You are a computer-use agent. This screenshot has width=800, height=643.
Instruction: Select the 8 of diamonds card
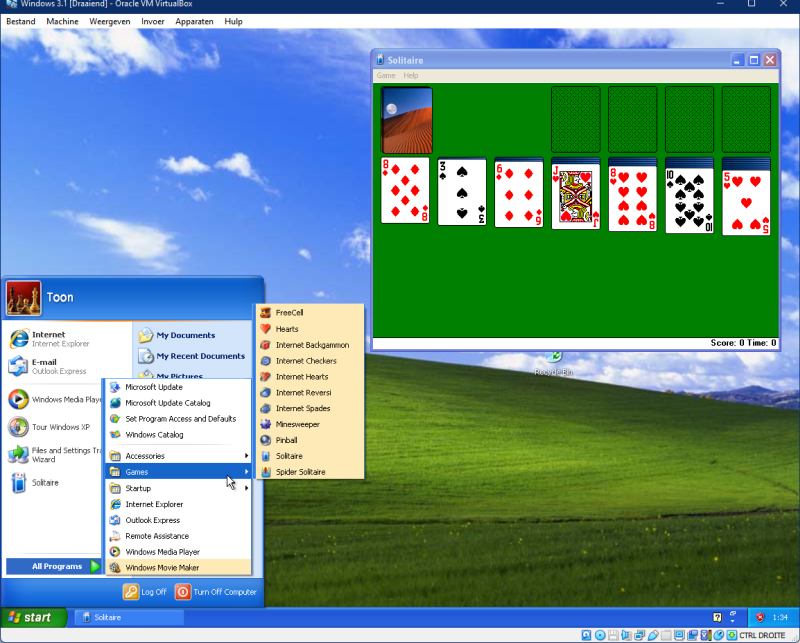pyautogui.click(x=405, y=190)
